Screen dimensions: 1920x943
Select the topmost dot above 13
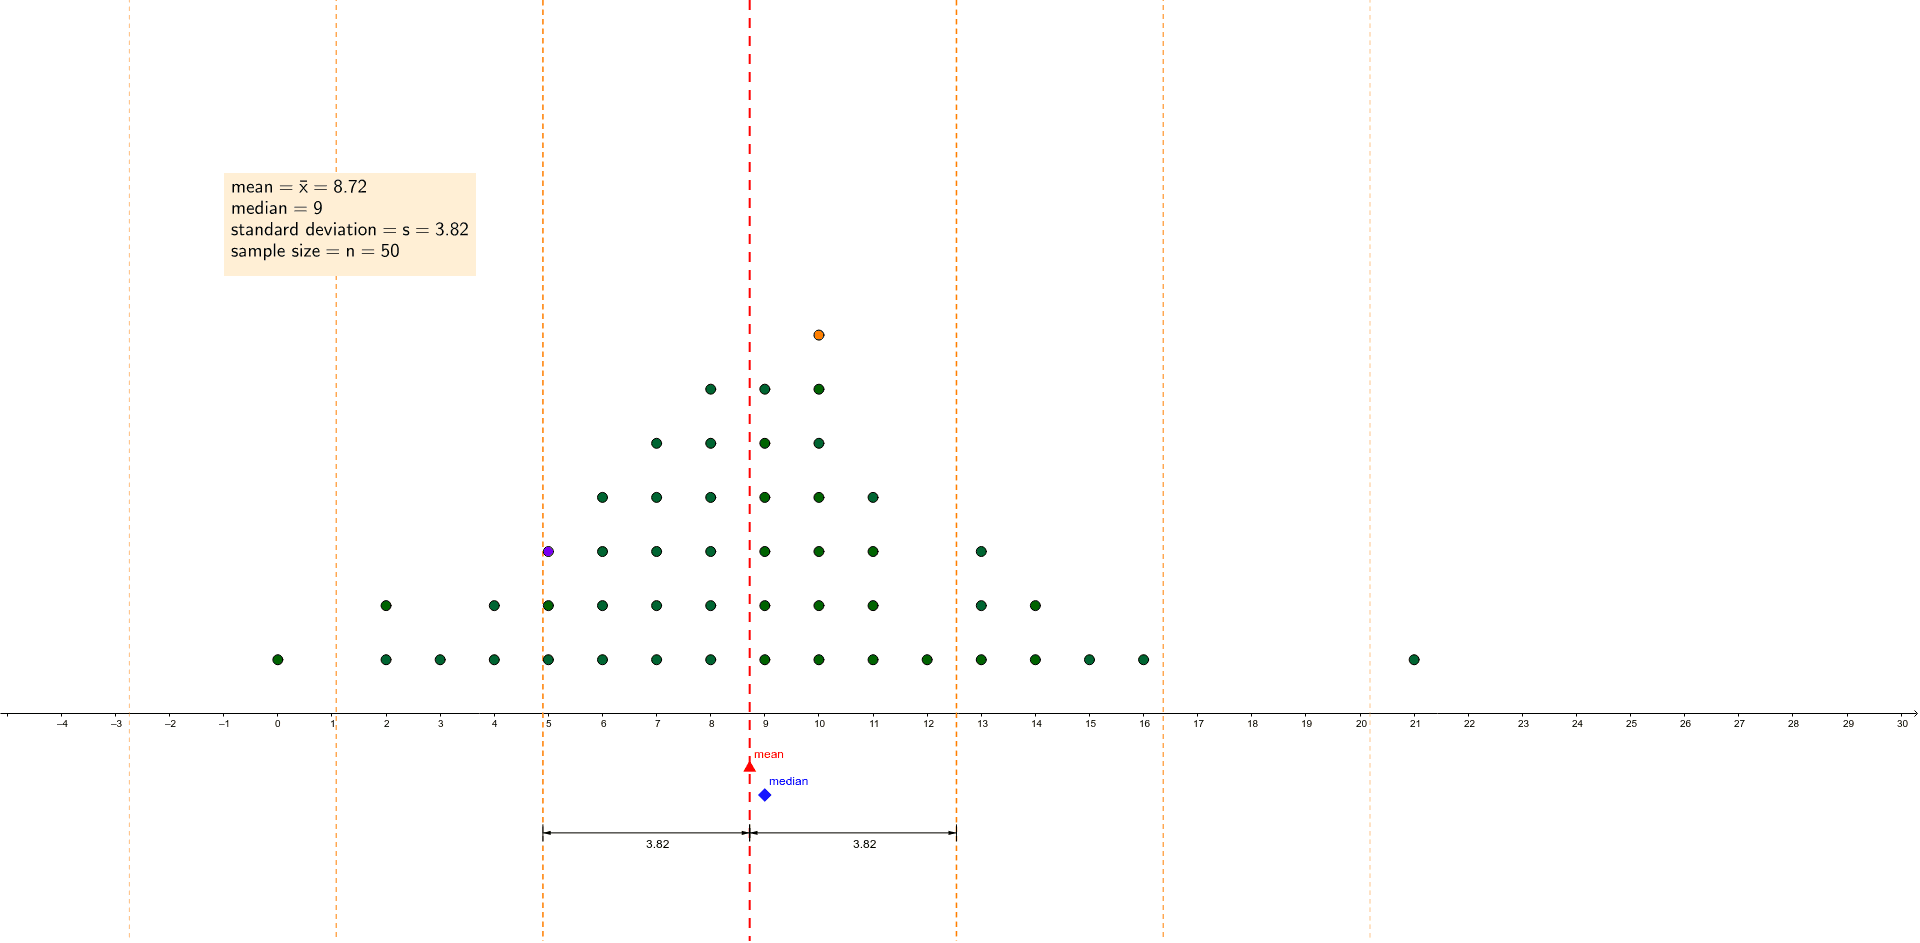coord(981,552)
